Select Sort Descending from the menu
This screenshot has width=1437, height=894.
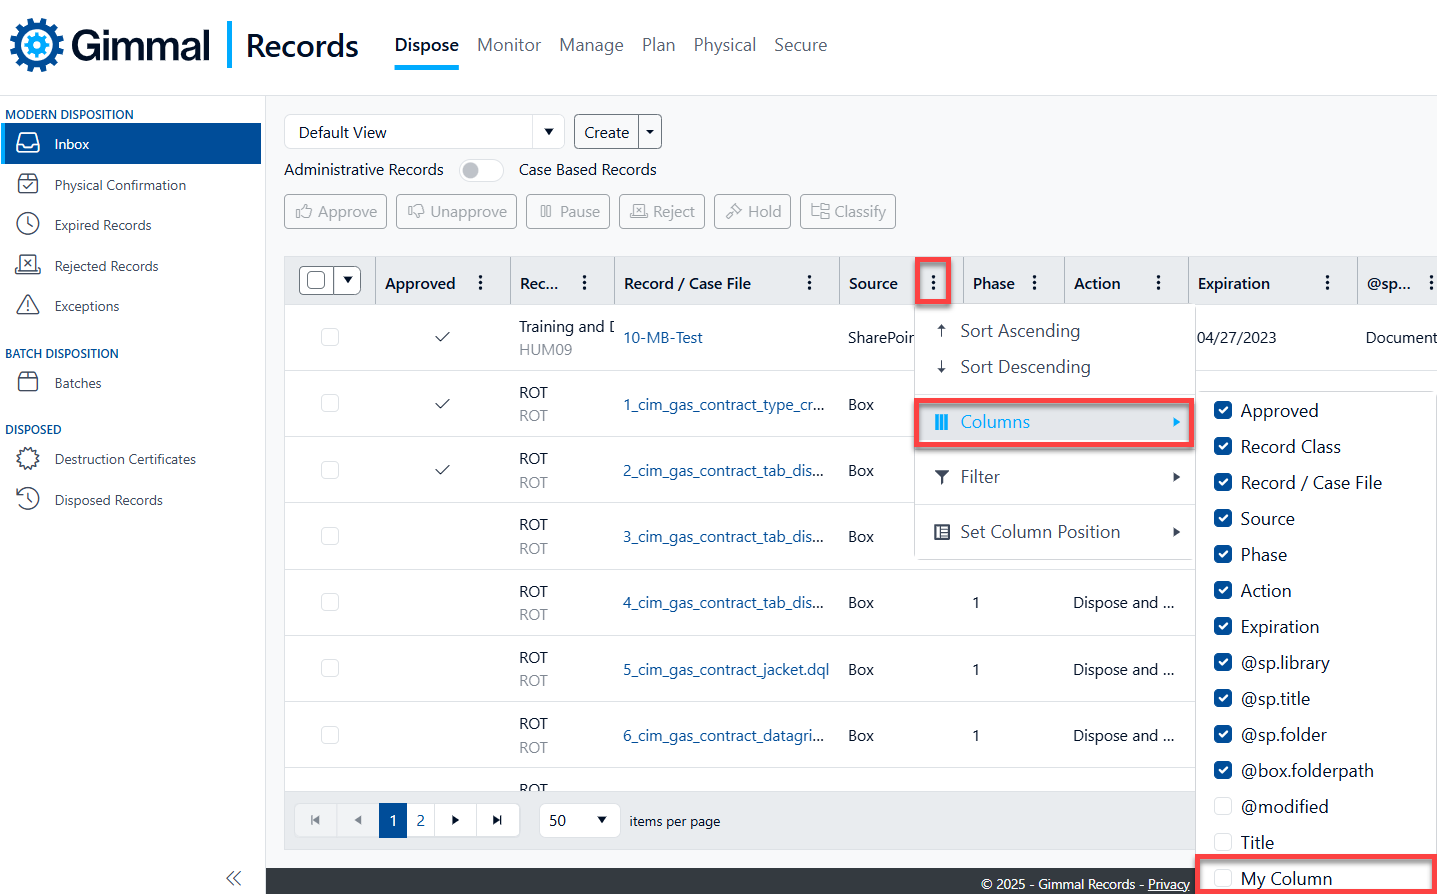tap(1024, 367)
